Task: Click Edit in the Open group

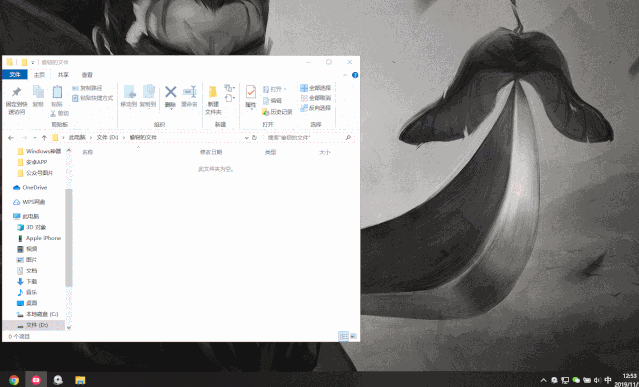Action: 272,100
